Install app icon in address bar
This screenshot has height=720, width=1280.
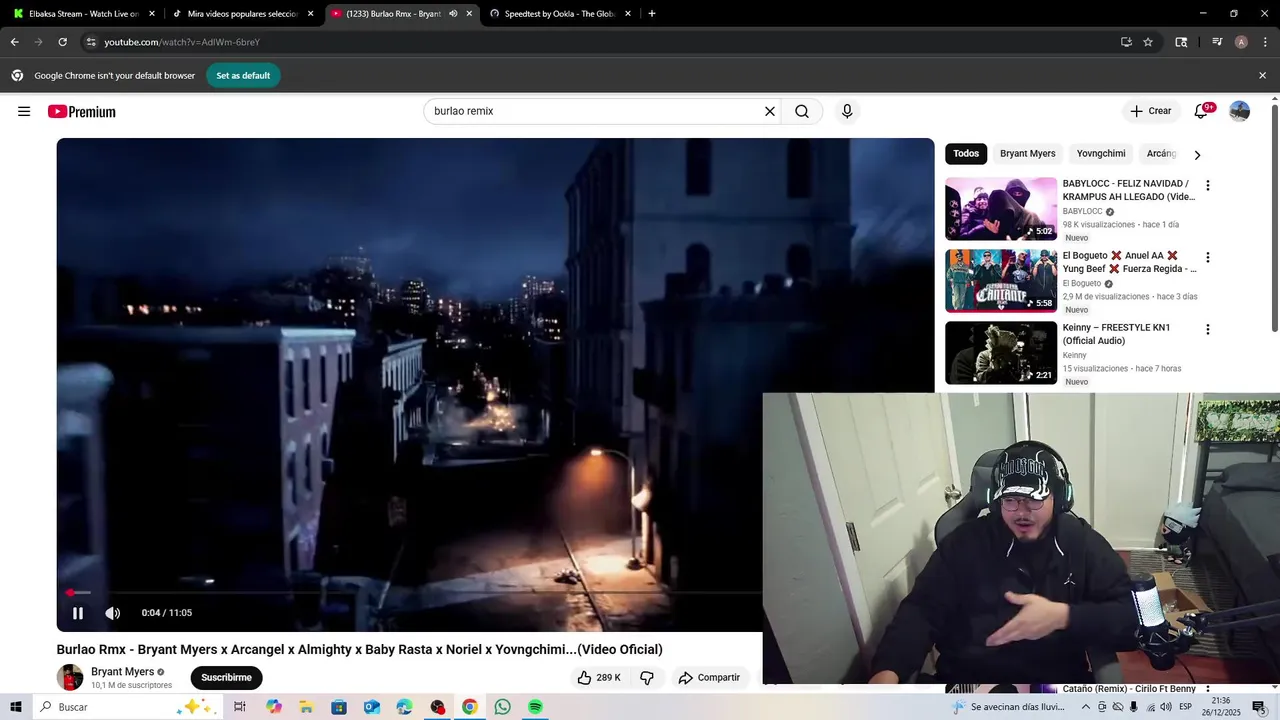pos(1126,42)
